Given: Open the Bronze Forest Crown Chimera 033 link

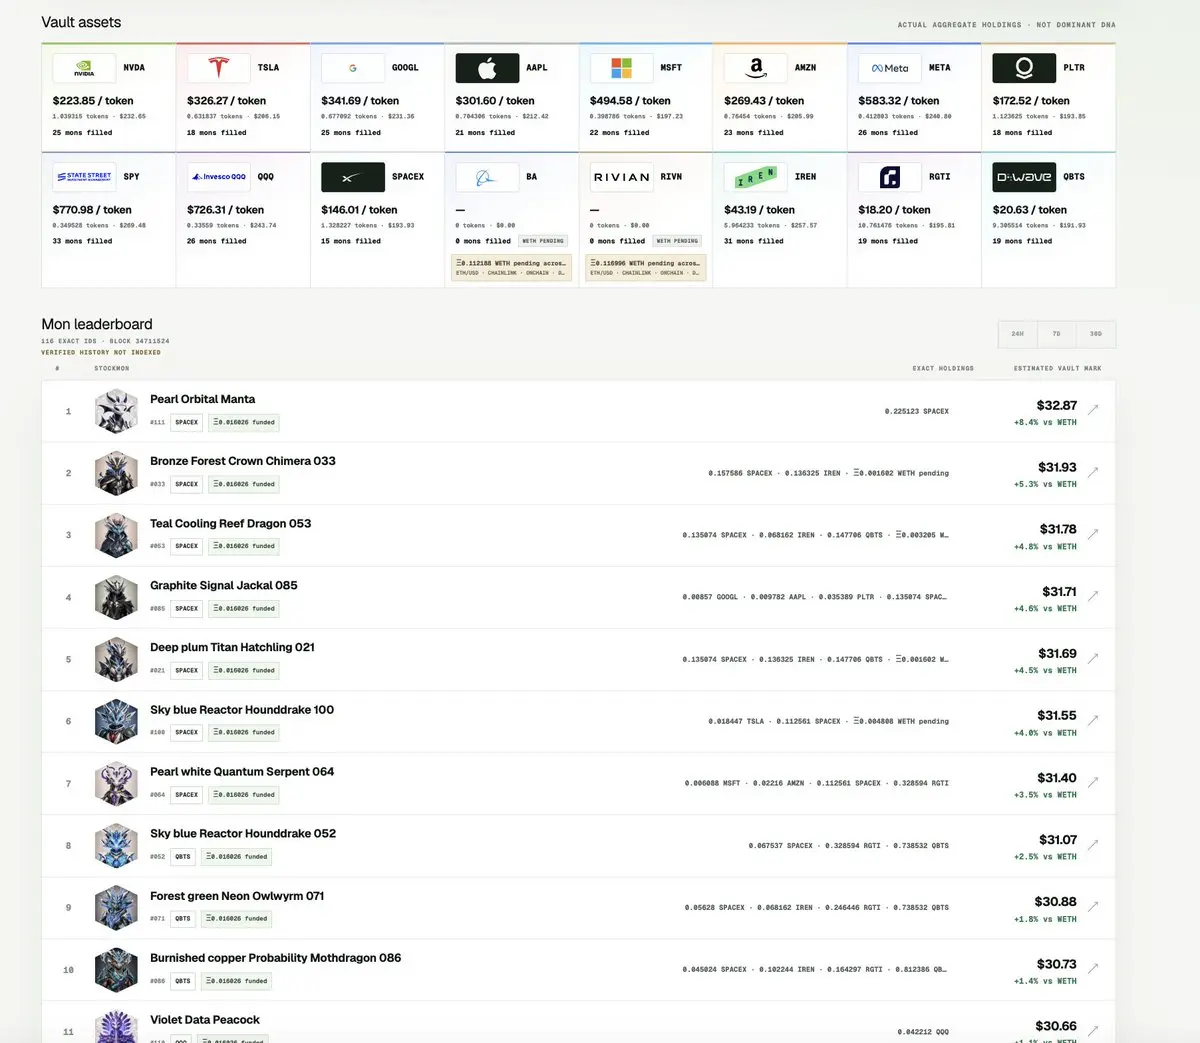Looking at the screenshot, I should pyautogui.click(x=243, y=461).
